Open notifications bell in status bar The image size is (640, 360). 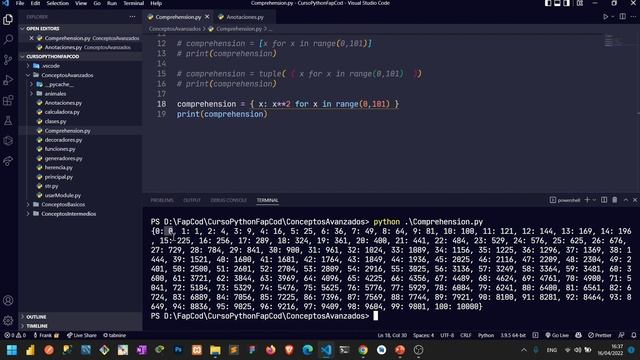[633, 336]
